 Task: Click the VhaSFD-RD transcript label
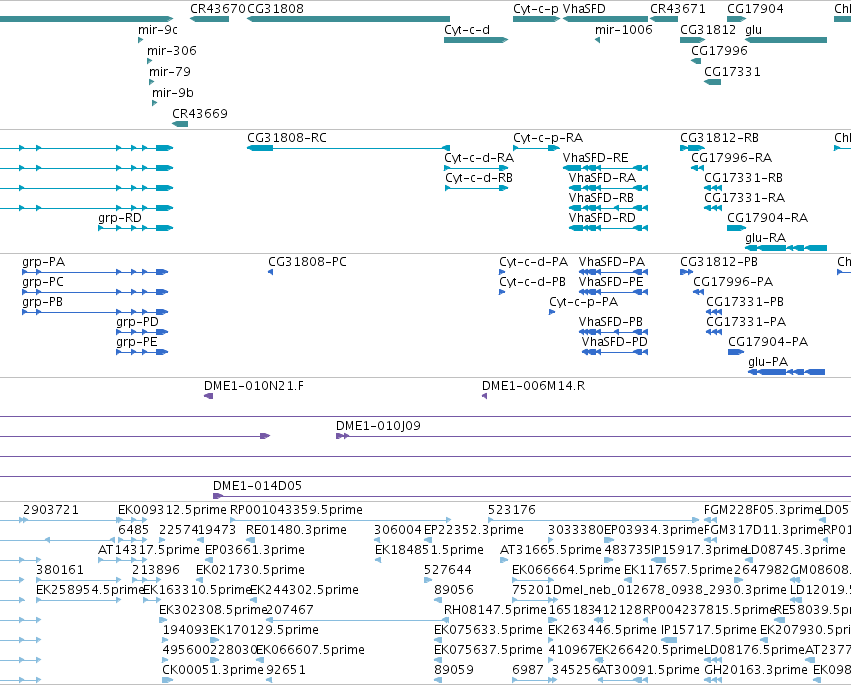tap(602, 218)
